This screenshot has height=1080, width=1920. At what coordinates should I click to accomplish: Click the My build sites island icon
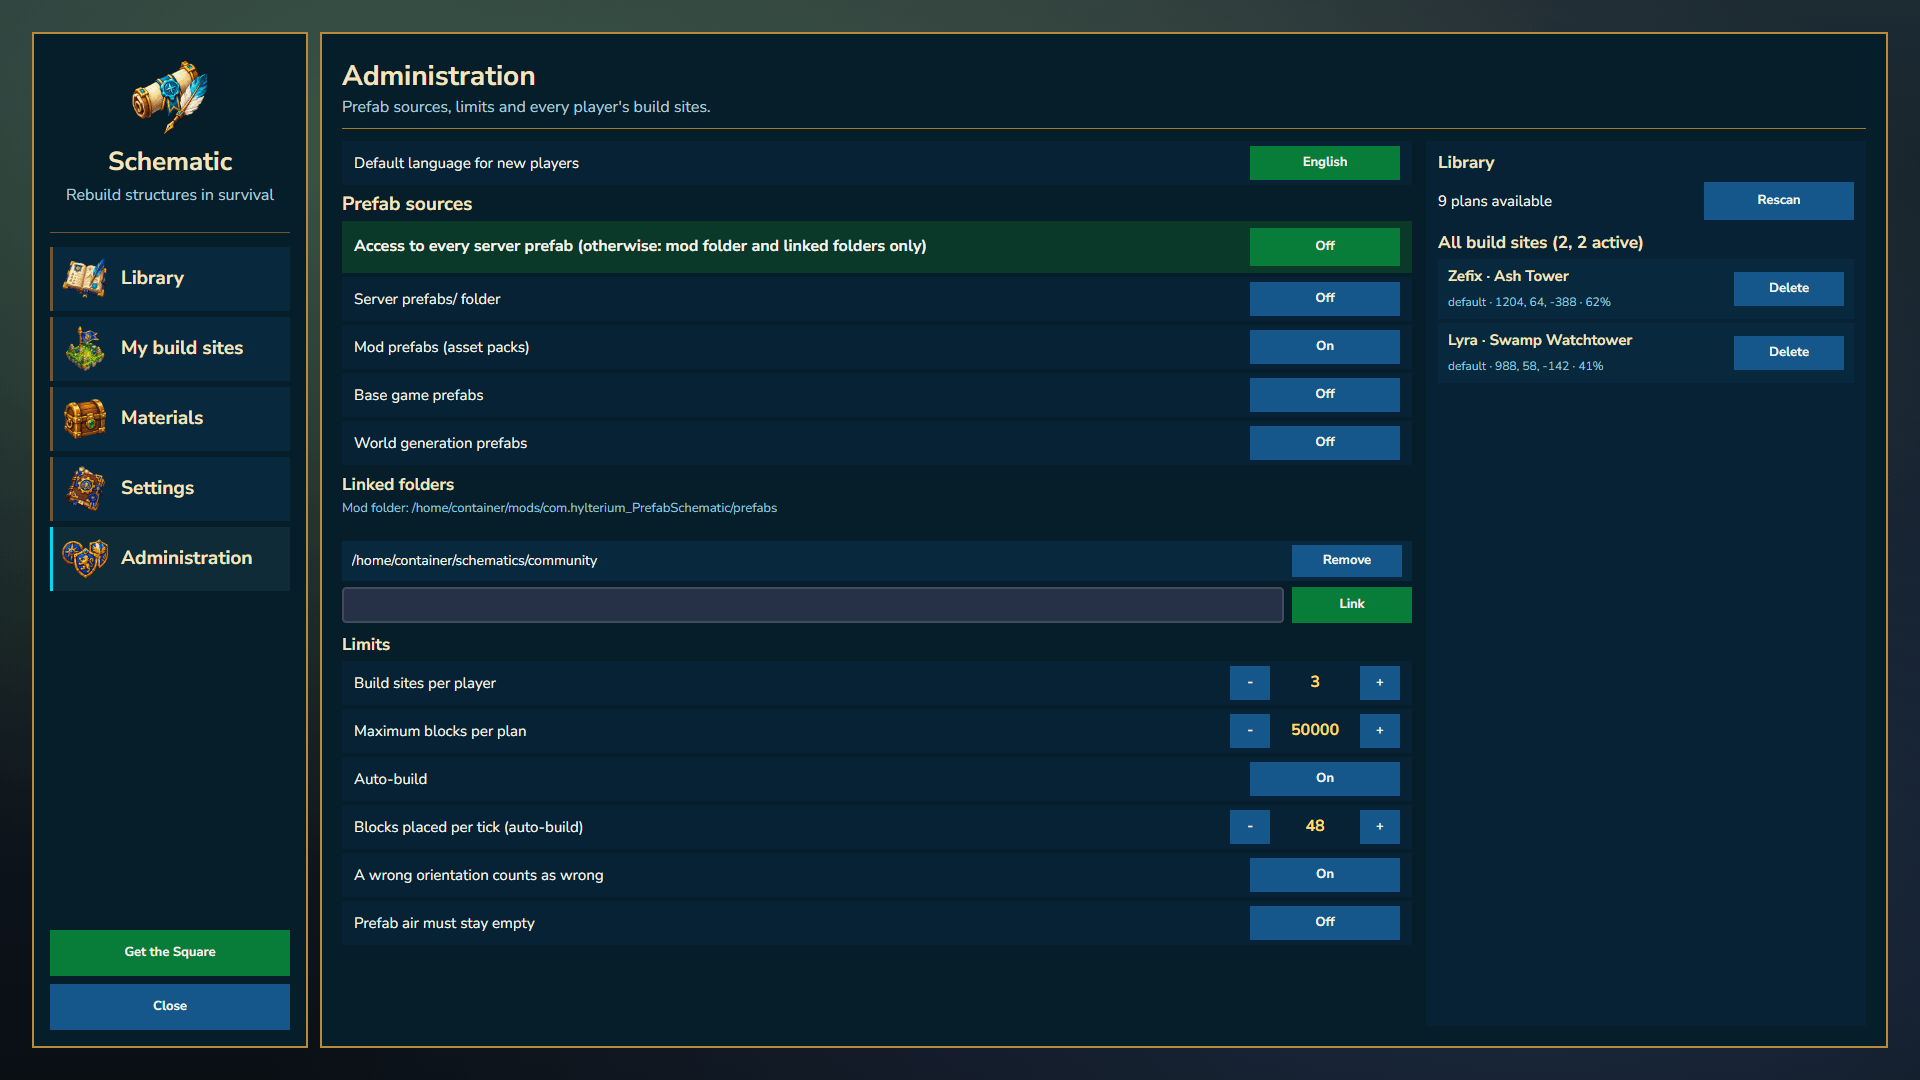85,348
